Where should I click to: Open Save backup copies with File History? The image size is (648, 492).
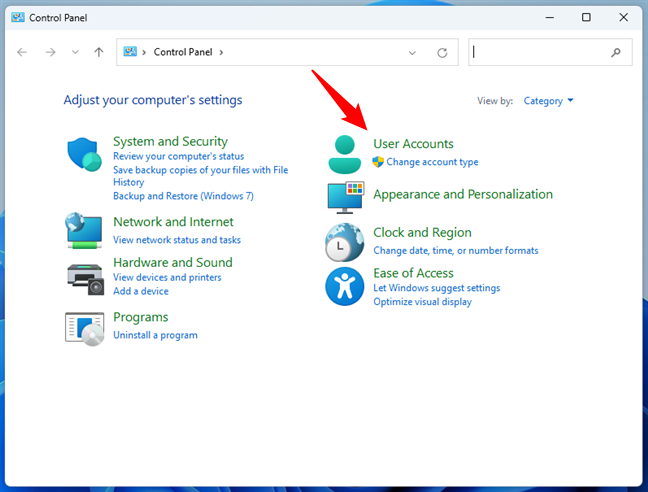coord(200,176)
